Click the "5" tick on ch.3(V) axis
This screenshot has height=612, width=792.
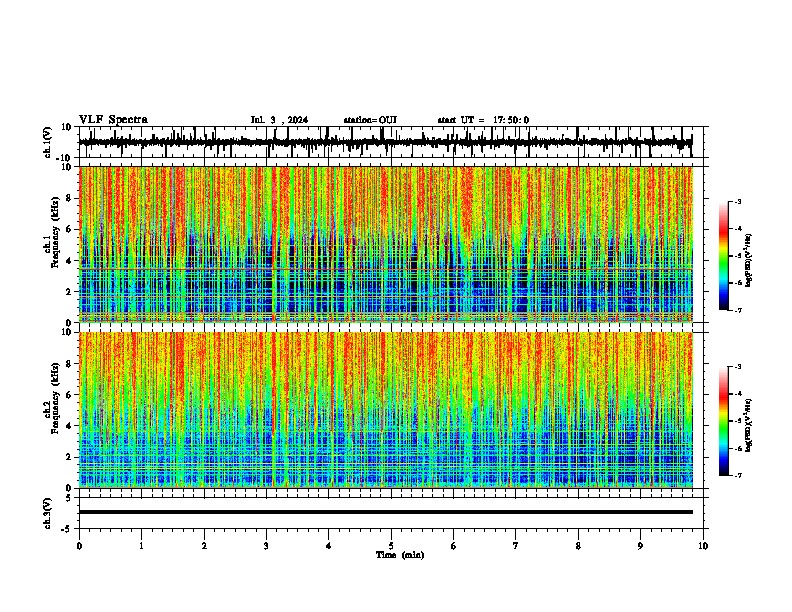[x=69, y=497]
